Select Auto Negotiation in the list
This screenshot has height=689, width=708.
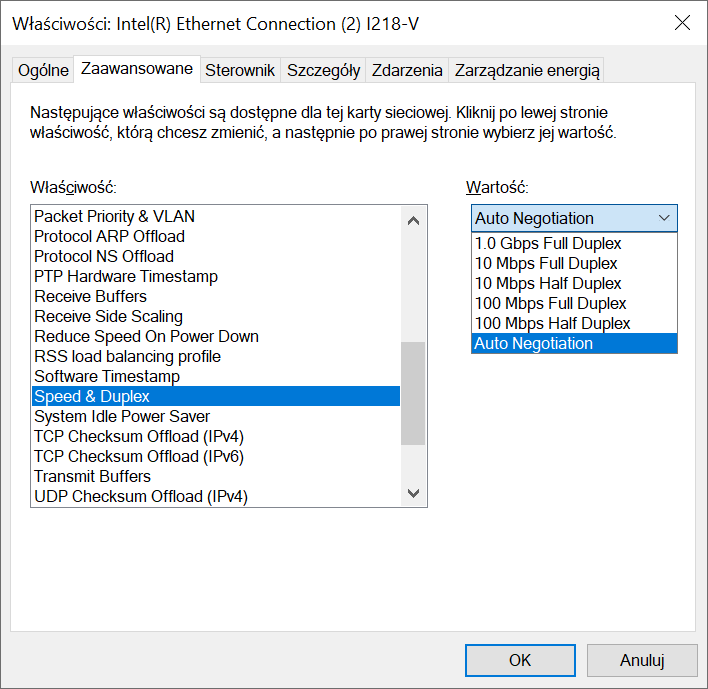point(534,344)
